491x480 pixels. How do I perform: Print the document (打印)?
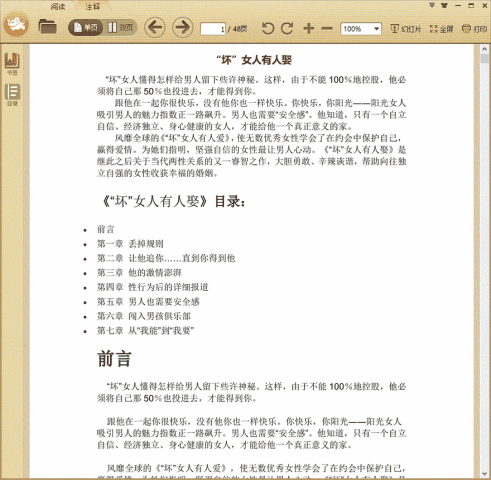(x=475, y=29)
